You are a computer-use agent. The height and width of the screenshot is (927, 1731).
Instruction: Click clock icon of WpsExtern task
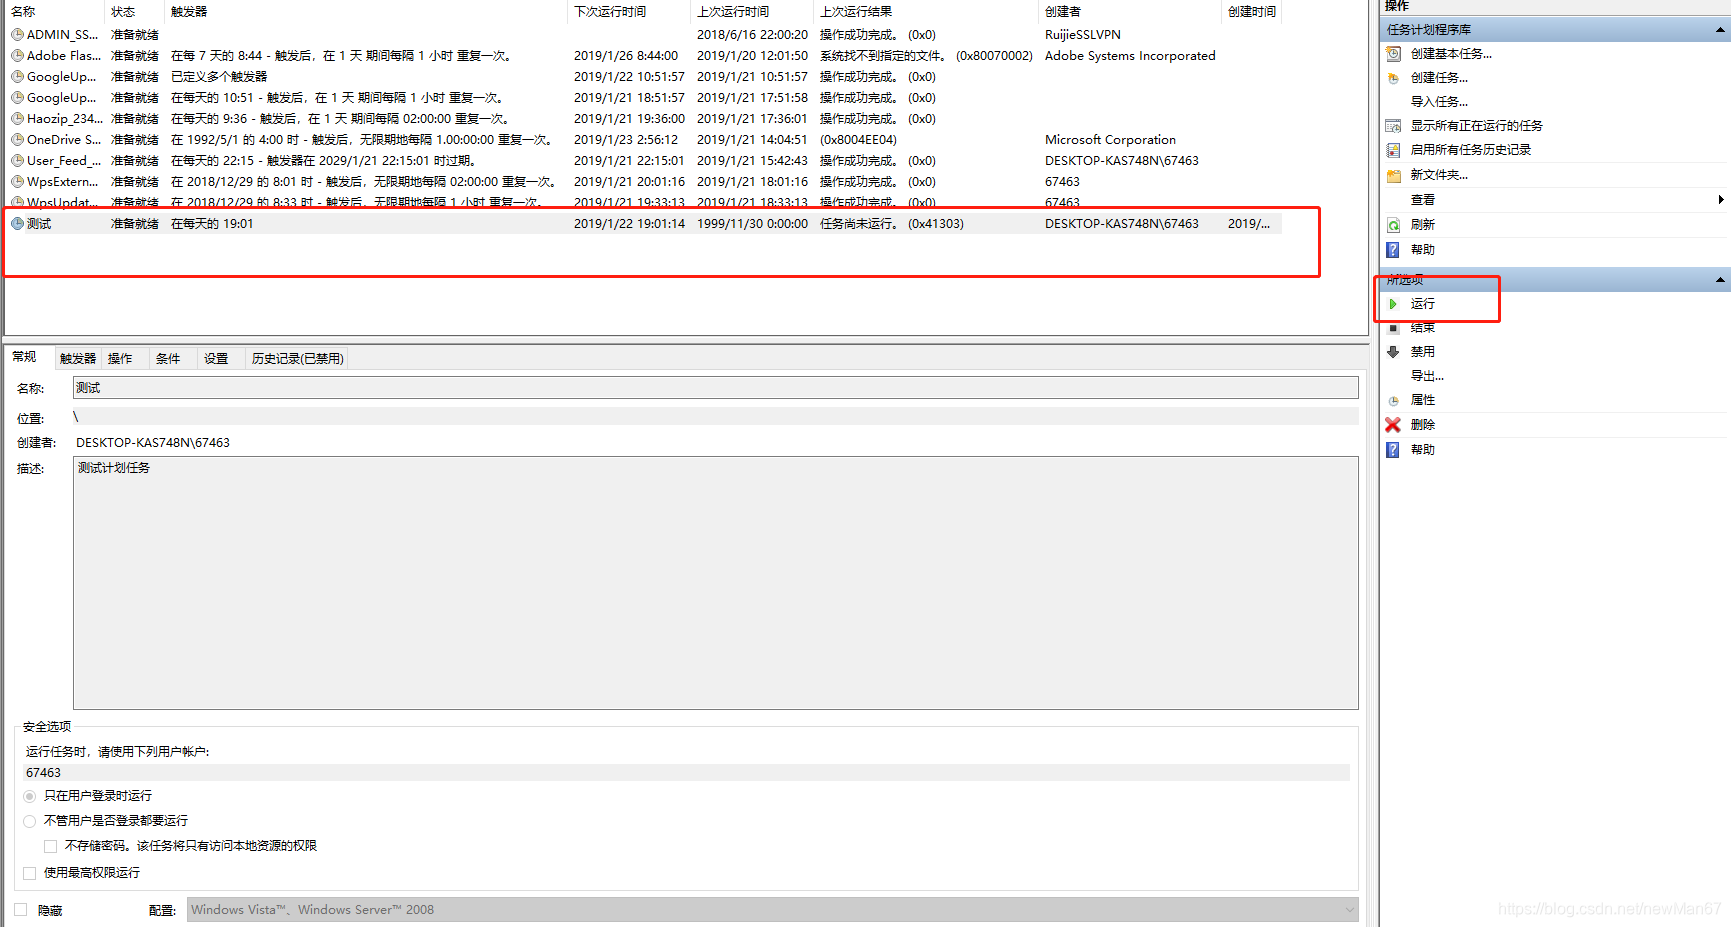pos(17,182)
